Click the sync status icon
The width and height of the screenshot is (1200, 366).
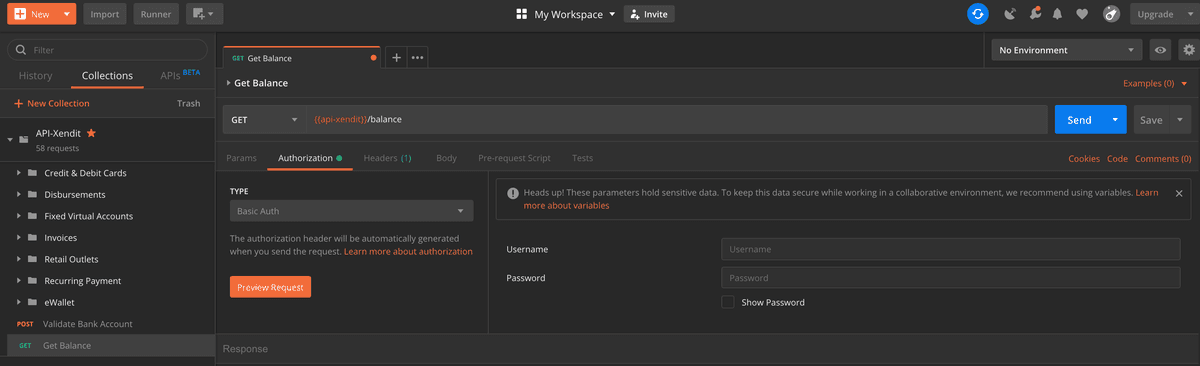click(978, 14)
